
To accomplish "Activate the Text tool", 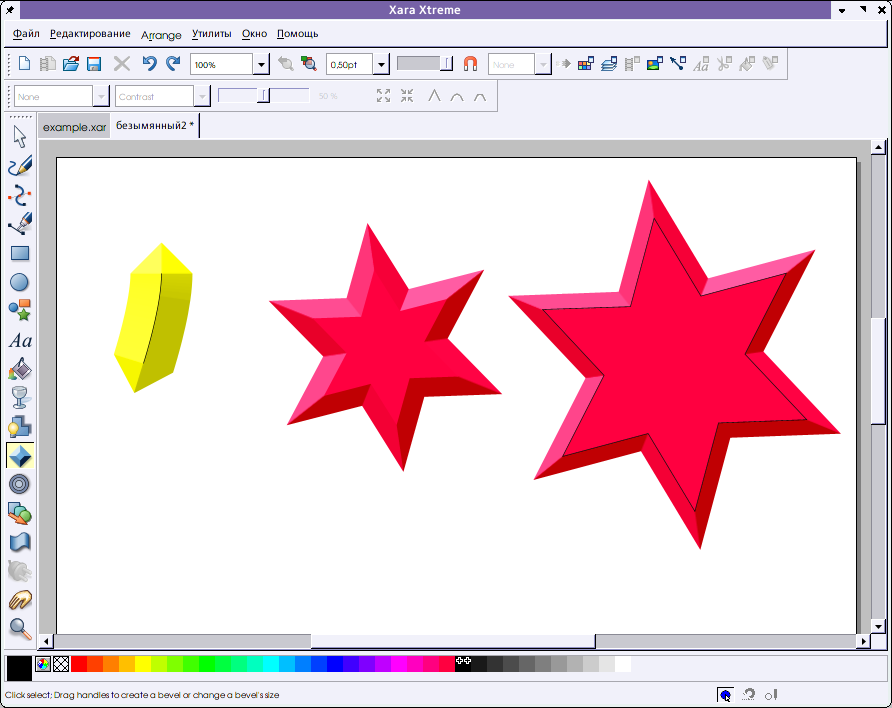I will click(x=20, y=341).
